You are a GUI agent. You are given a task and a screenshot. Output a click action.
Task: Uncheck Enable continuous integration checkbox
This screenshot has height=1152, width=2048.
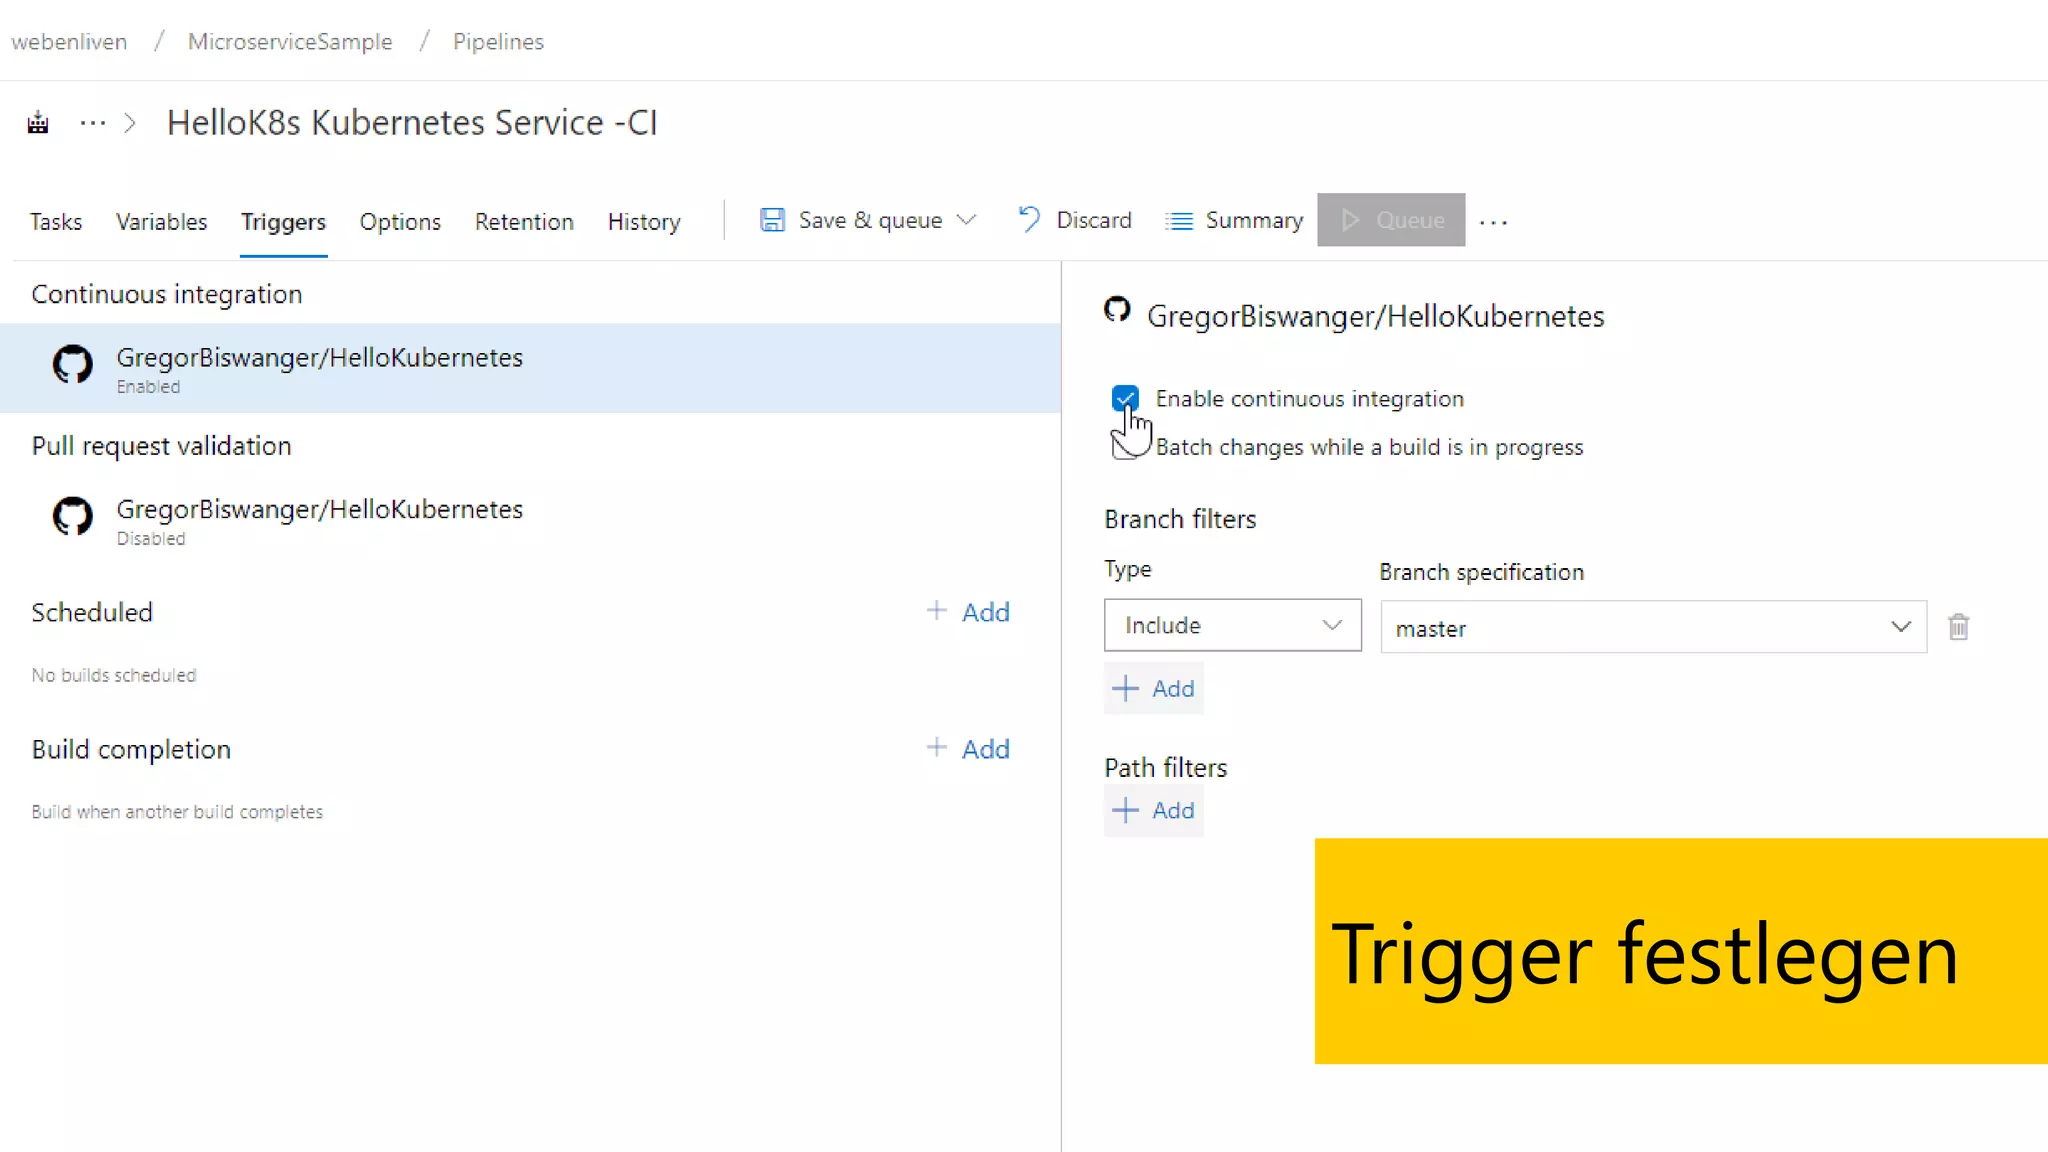1125,398
